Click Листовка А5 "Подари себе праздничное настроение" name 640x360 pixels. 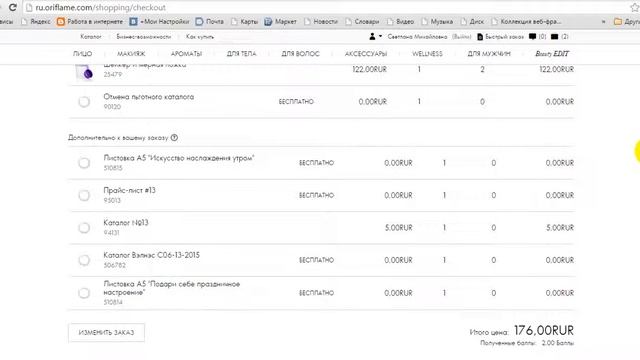point(171,288)
